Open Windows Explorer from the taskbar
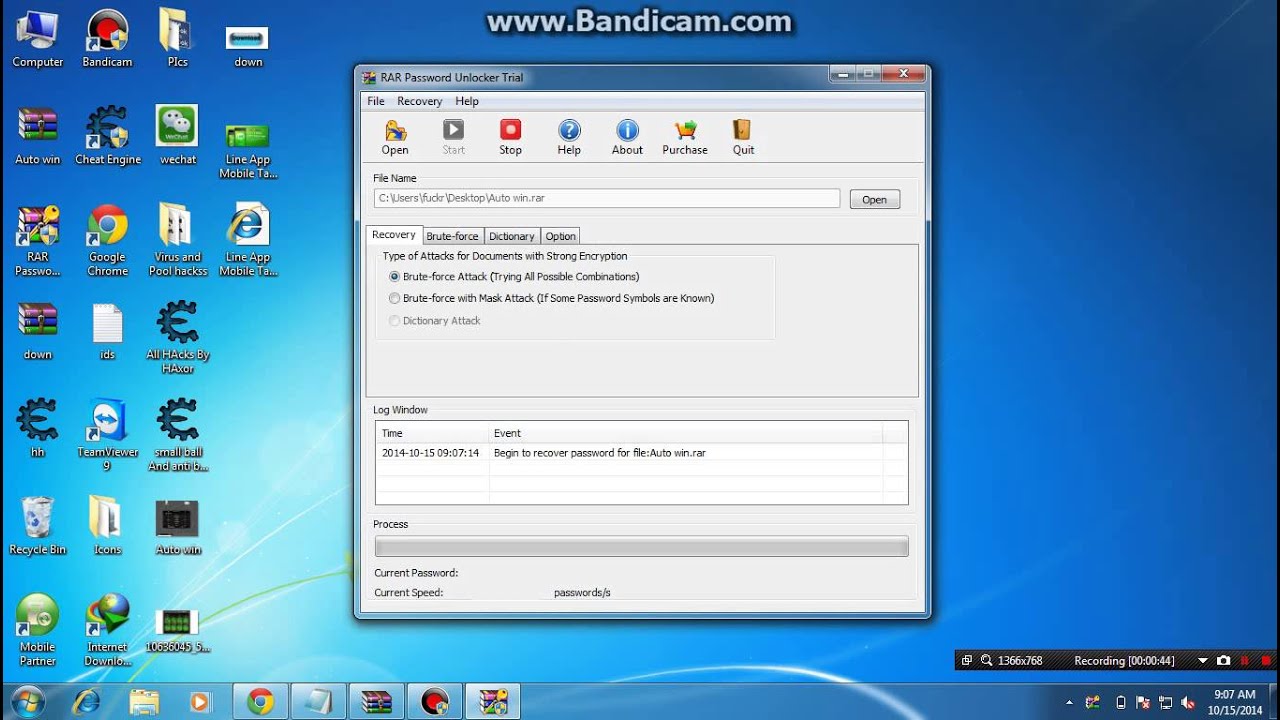Image resolution: width=1280 pixels, height=720 pixels. pyautogui.click(x=144, y=702)
